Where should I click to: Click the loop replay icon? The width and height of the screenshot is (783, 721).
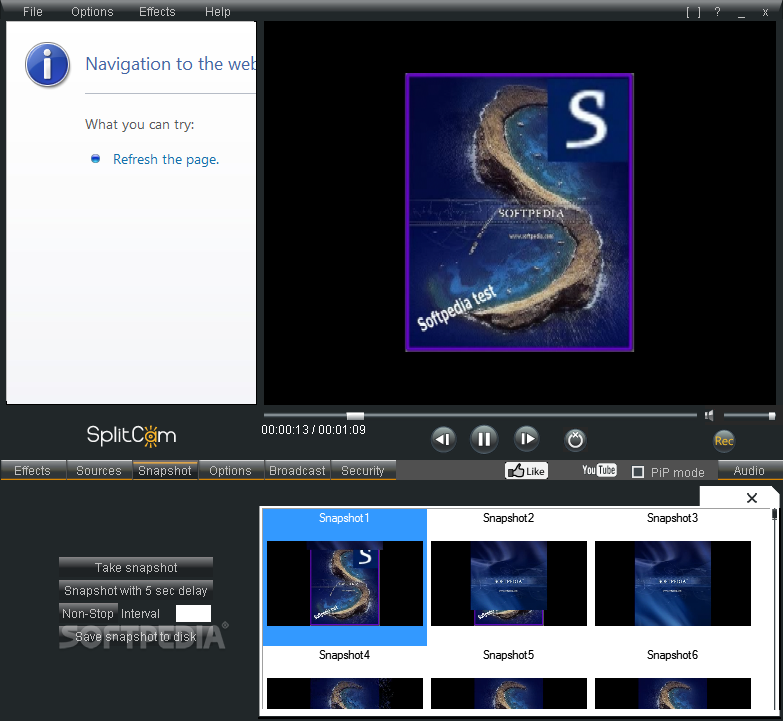(x=575, y=440)
